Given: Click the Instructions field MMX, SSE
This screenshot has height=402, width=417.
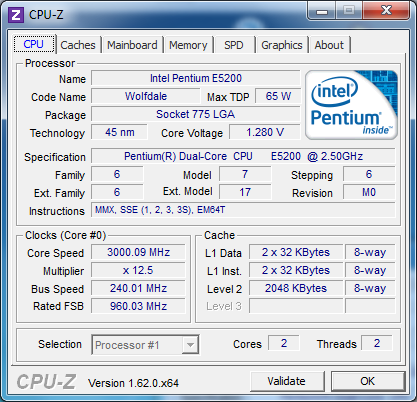Looking at the screenshot, I should pyautogui.click(x=243, y=210).
